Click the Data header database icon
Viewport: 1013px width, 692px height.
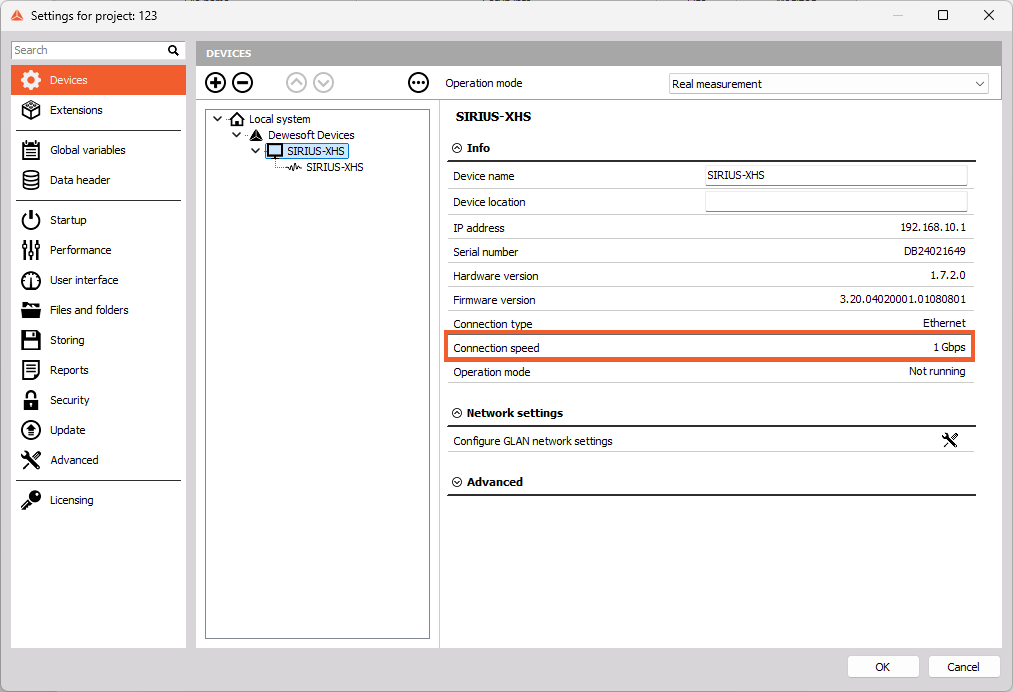pyautogui.click(x=30, y=180)
